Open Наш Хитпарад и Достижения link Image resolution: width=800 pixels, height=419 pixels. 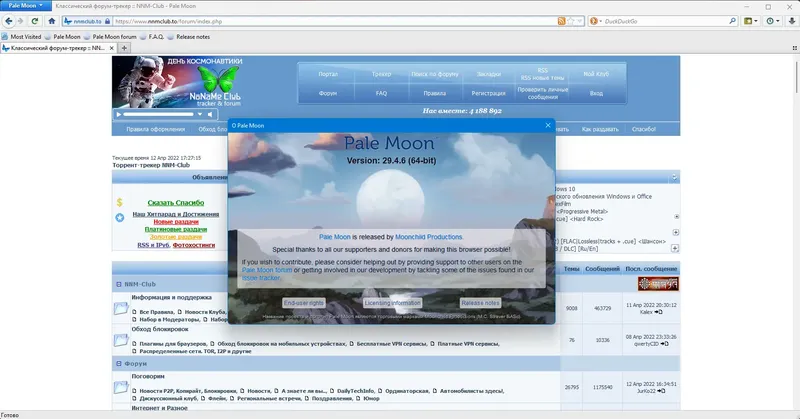tap(176, 214)
